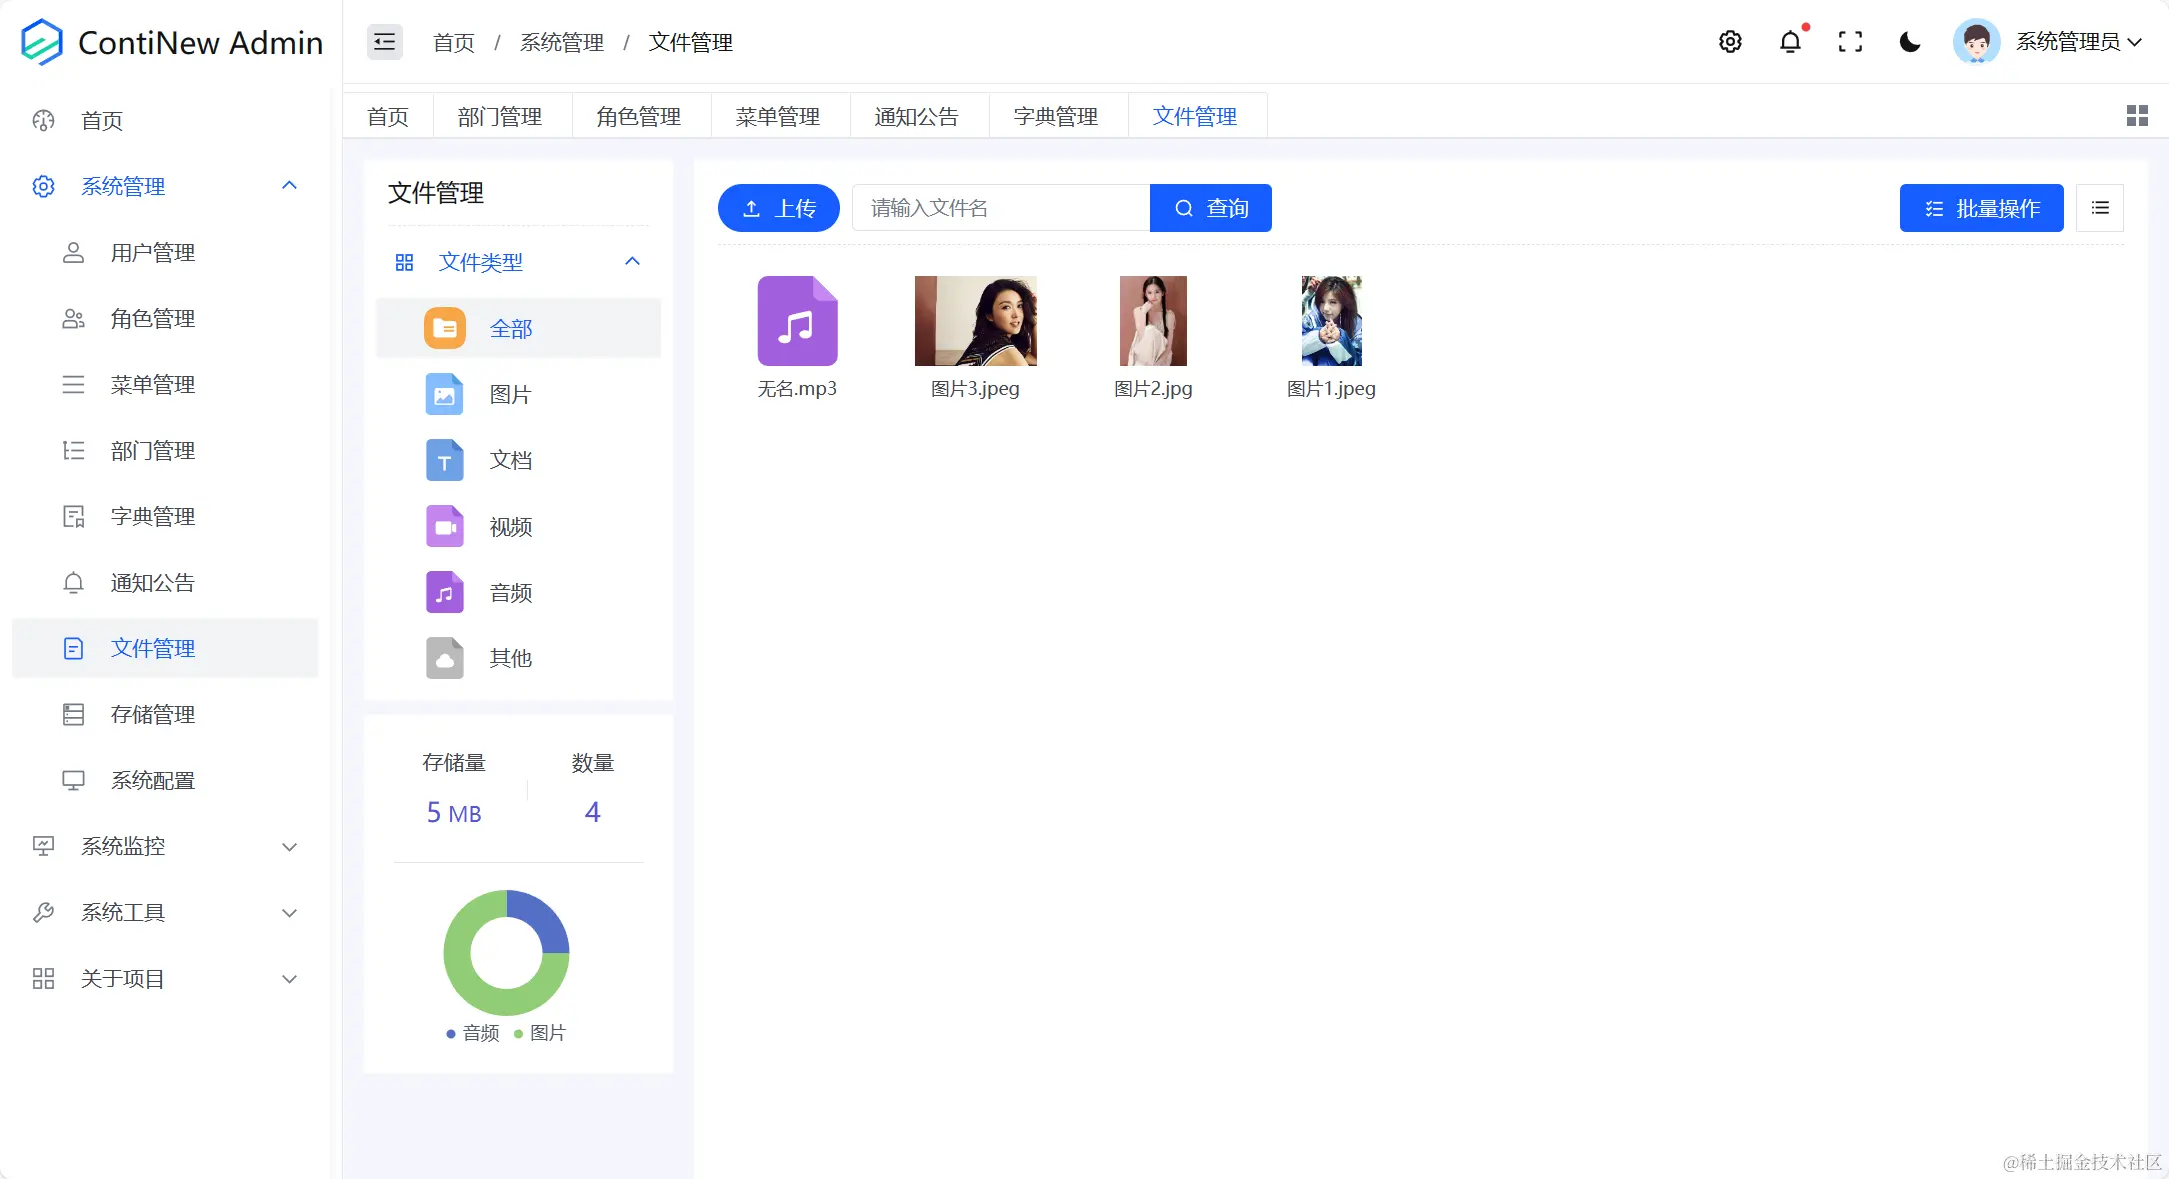Screen dimensions: 2169x1179
Task: Collapse the 文件类型 section
Action: tap(632, 261)
